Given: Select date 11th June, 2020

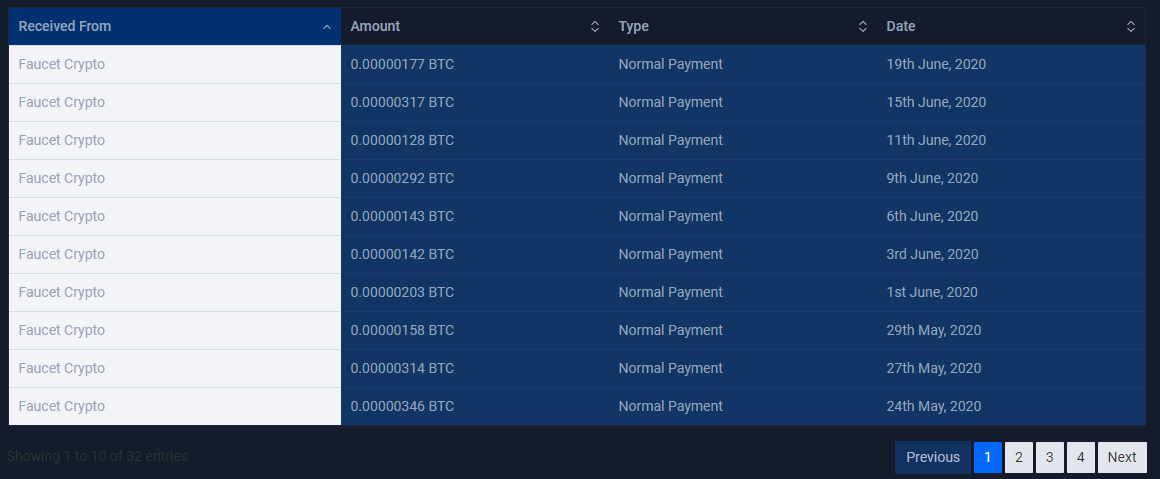Looking at the screenshot, I should [x=937, y=140].
